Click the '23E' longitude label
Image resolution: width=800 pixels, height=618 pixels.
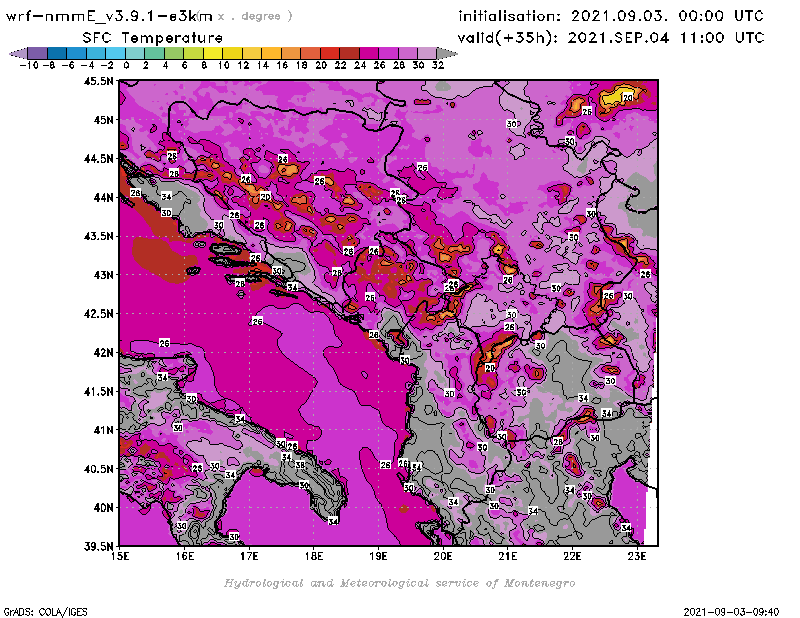tap(637, 556)
